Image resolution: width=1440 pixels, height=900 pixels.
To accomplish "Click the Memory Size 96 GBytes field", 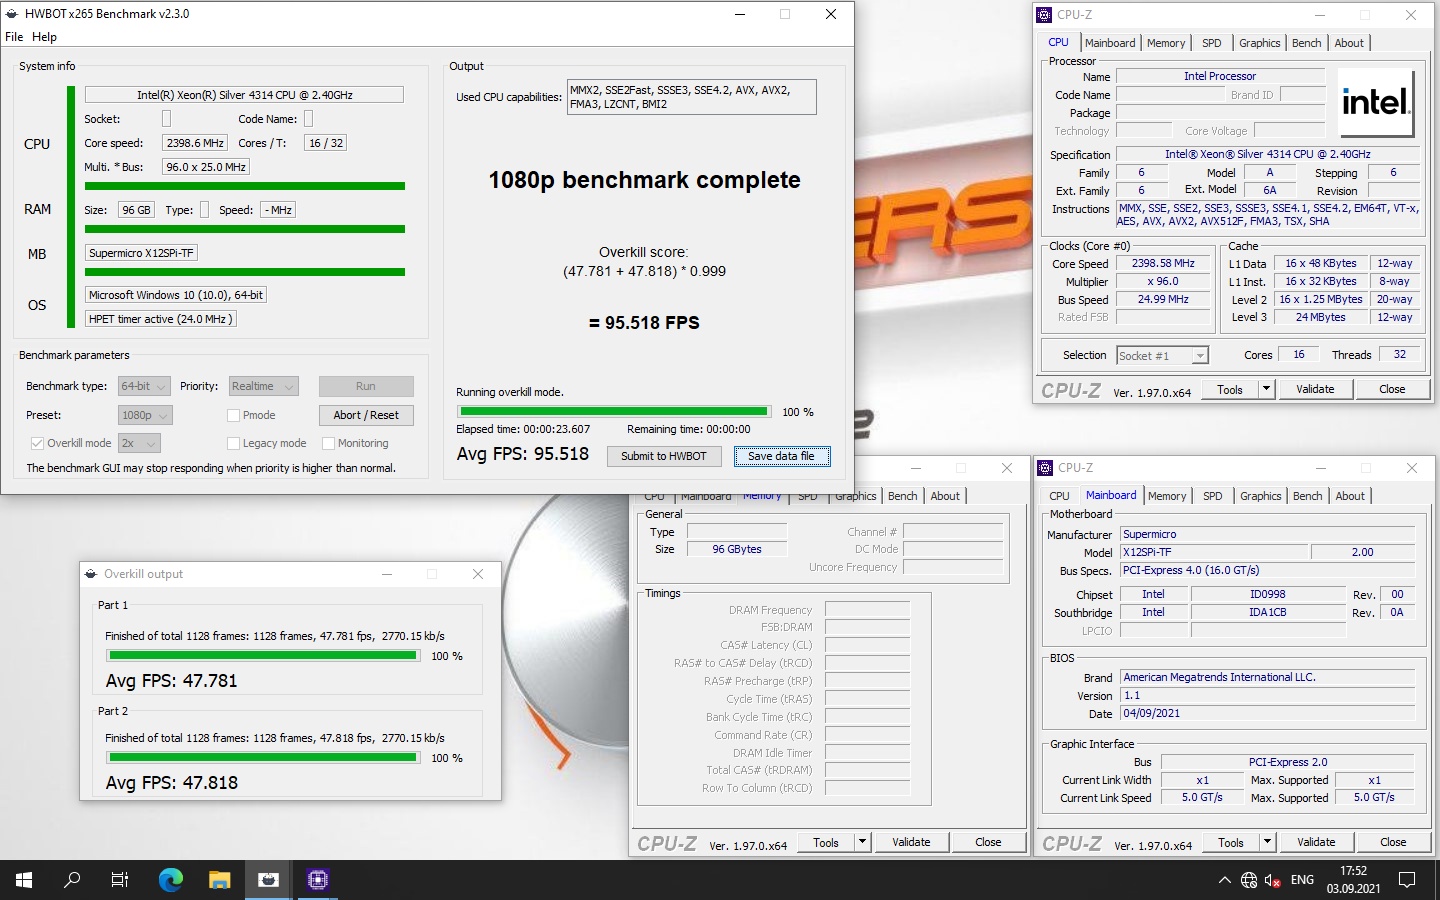I will [737, 549].
